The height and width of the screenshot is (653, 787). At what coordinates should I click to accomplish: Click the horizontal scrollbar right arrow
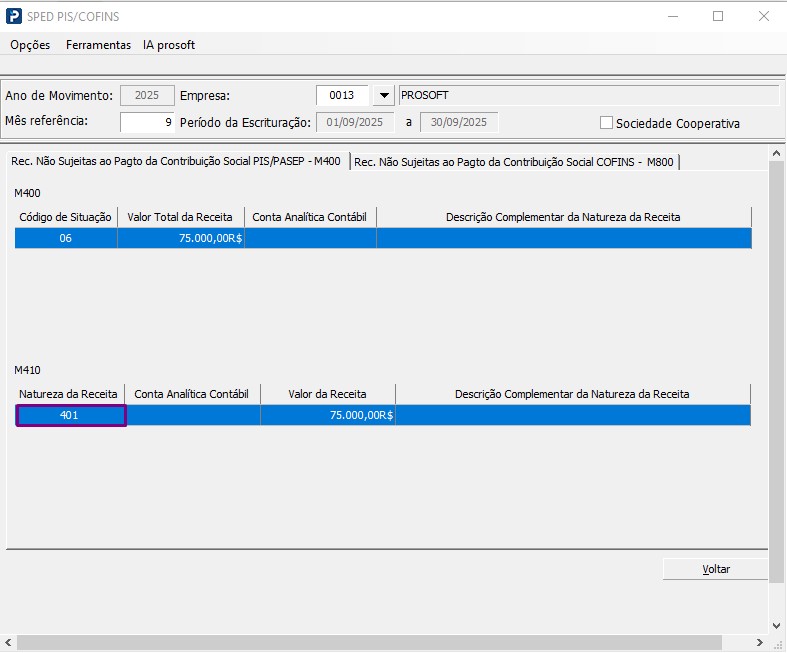tap(760, 640)
